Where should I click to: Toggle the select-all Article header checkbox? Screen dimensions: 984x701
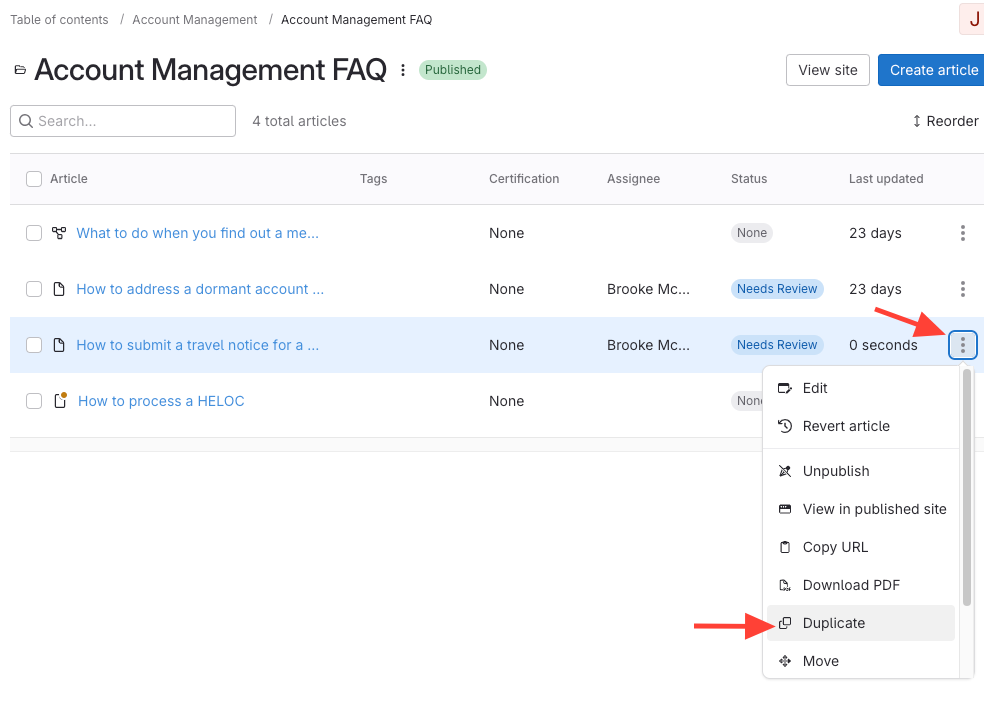click(34, 179)
